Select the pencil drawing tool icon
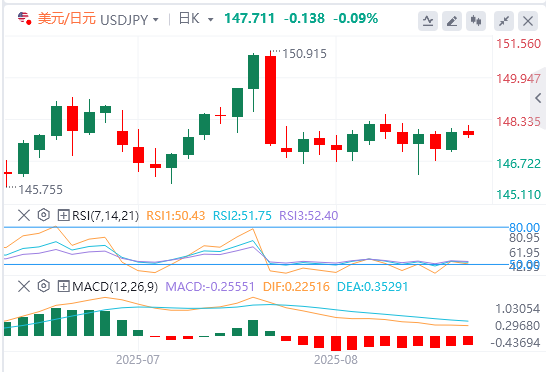 [452, 21]
